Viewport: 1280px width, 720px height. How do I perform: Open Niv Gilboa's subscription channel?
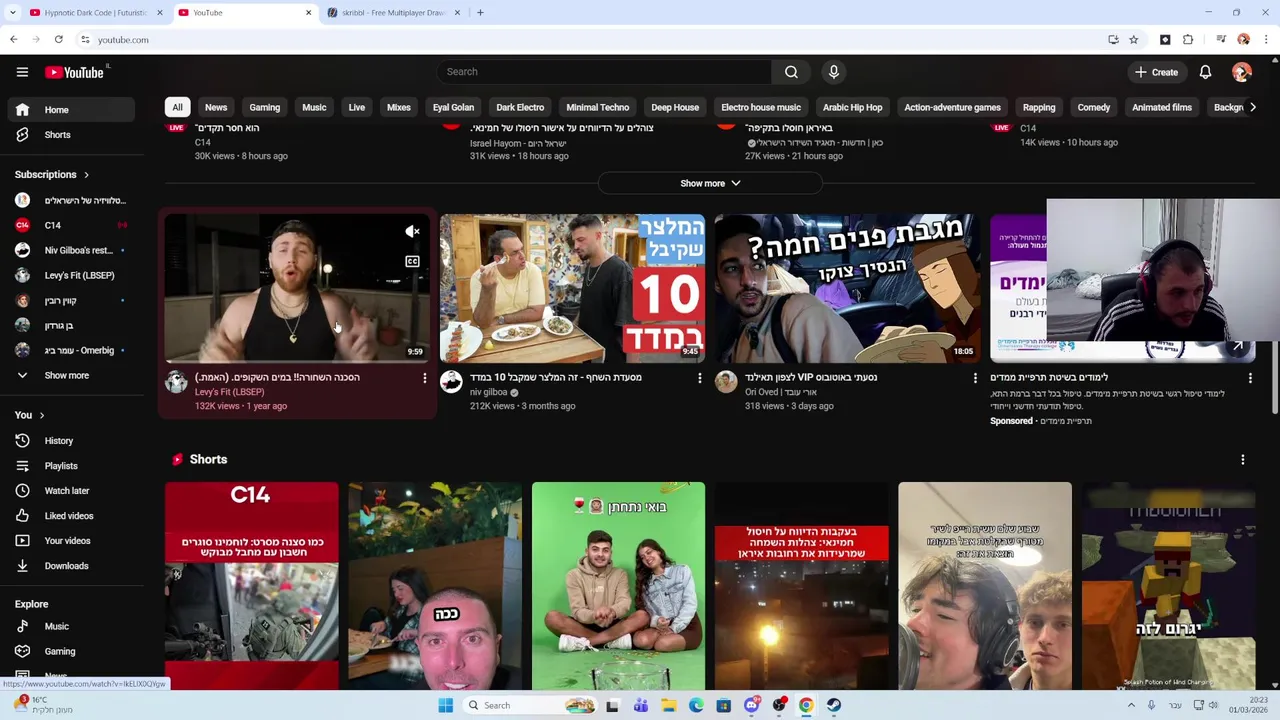coord(69,251)
